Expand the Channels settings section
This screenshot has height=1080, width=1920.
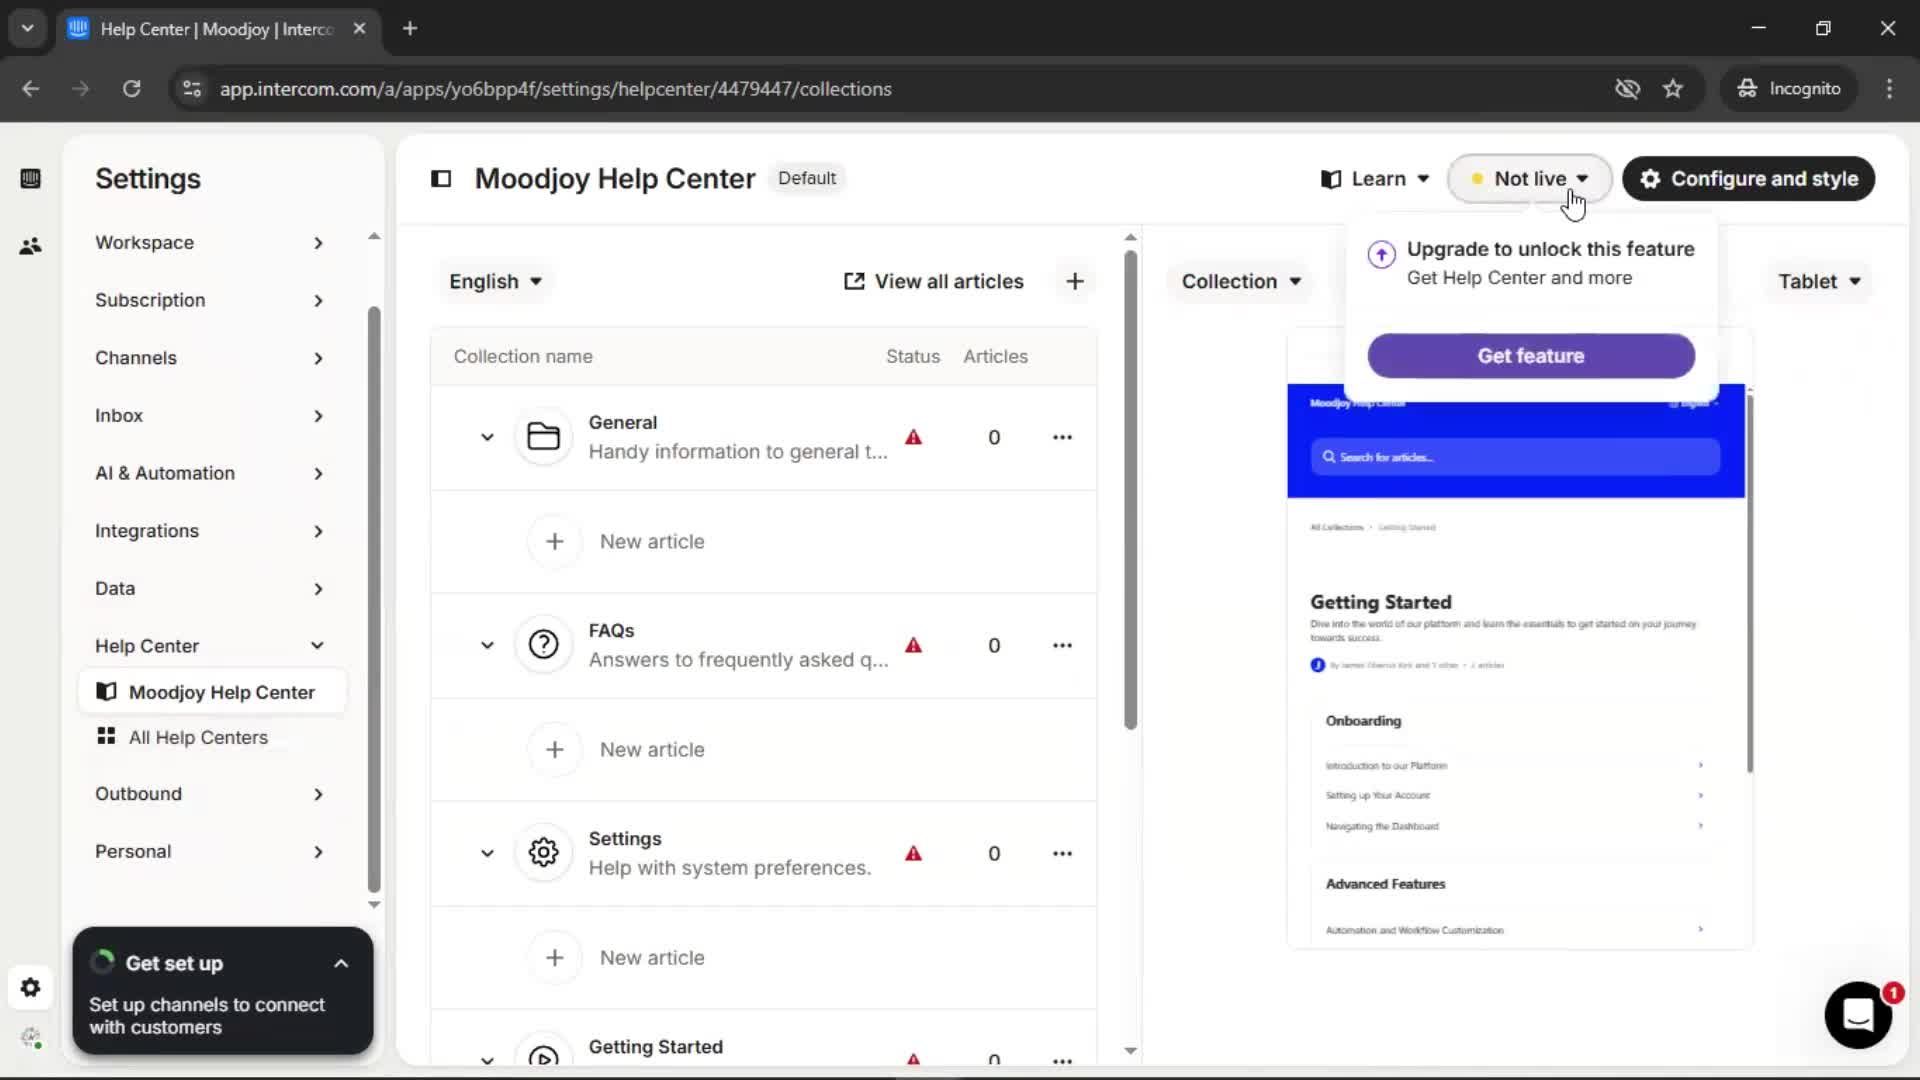tap(210, 358)
